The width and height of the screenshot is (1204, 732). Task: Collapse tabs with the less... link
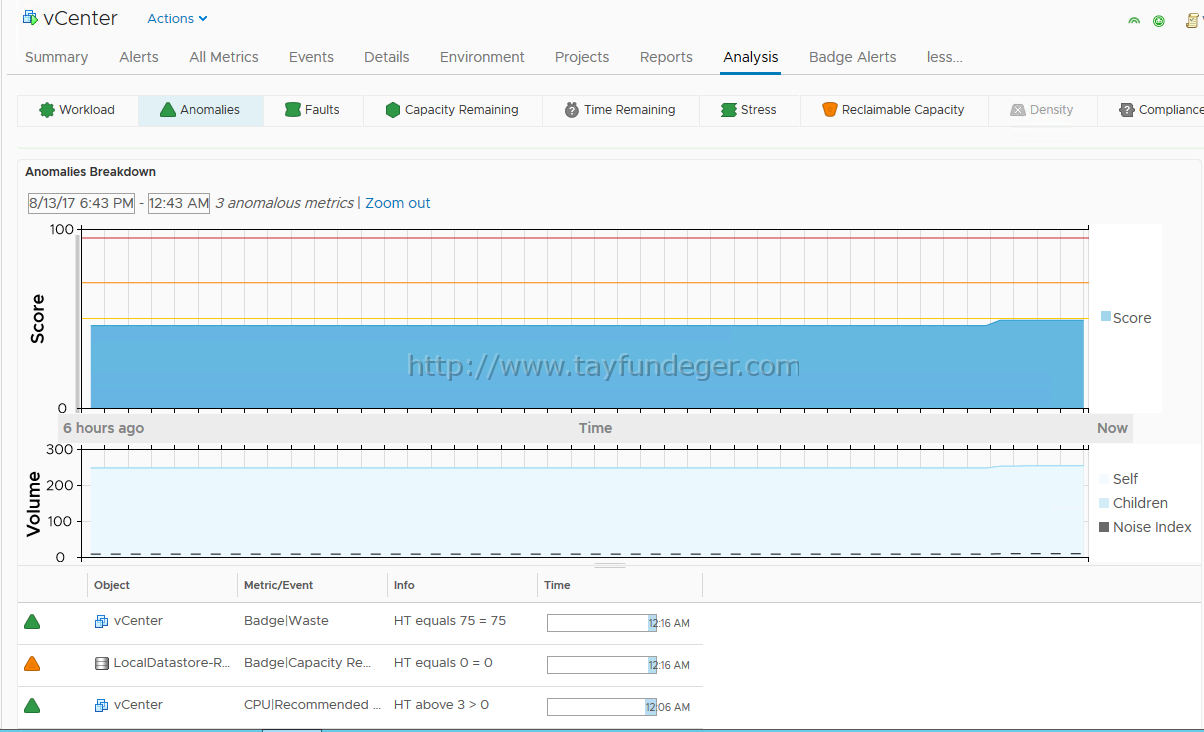point(945,57)
